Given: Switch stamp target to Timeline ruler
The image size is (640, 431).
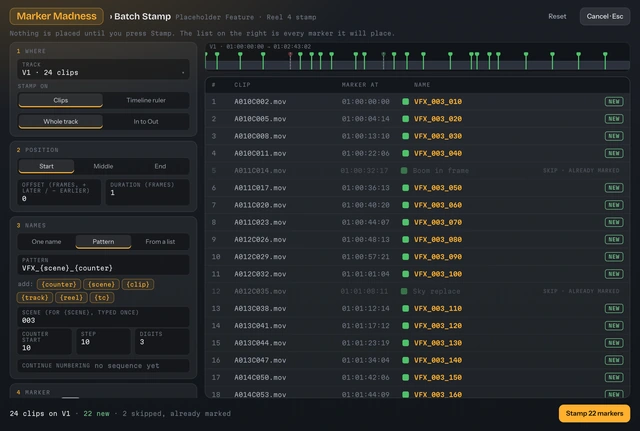Looking at the screenshot, I should pyautogui.click(x=146, y=100).
